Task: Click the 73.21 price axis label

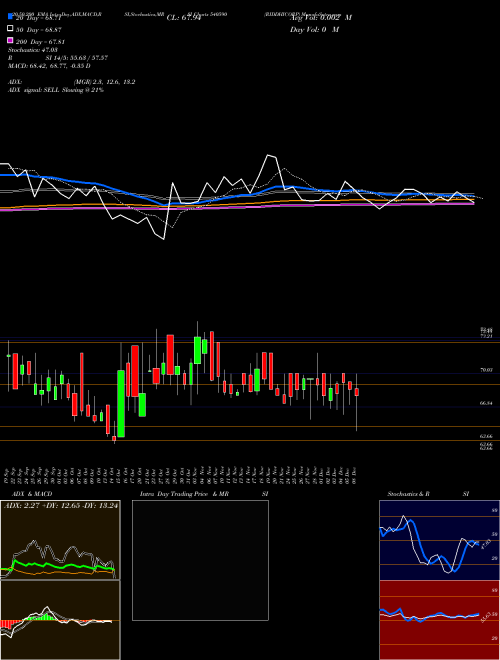Action: 487,336
